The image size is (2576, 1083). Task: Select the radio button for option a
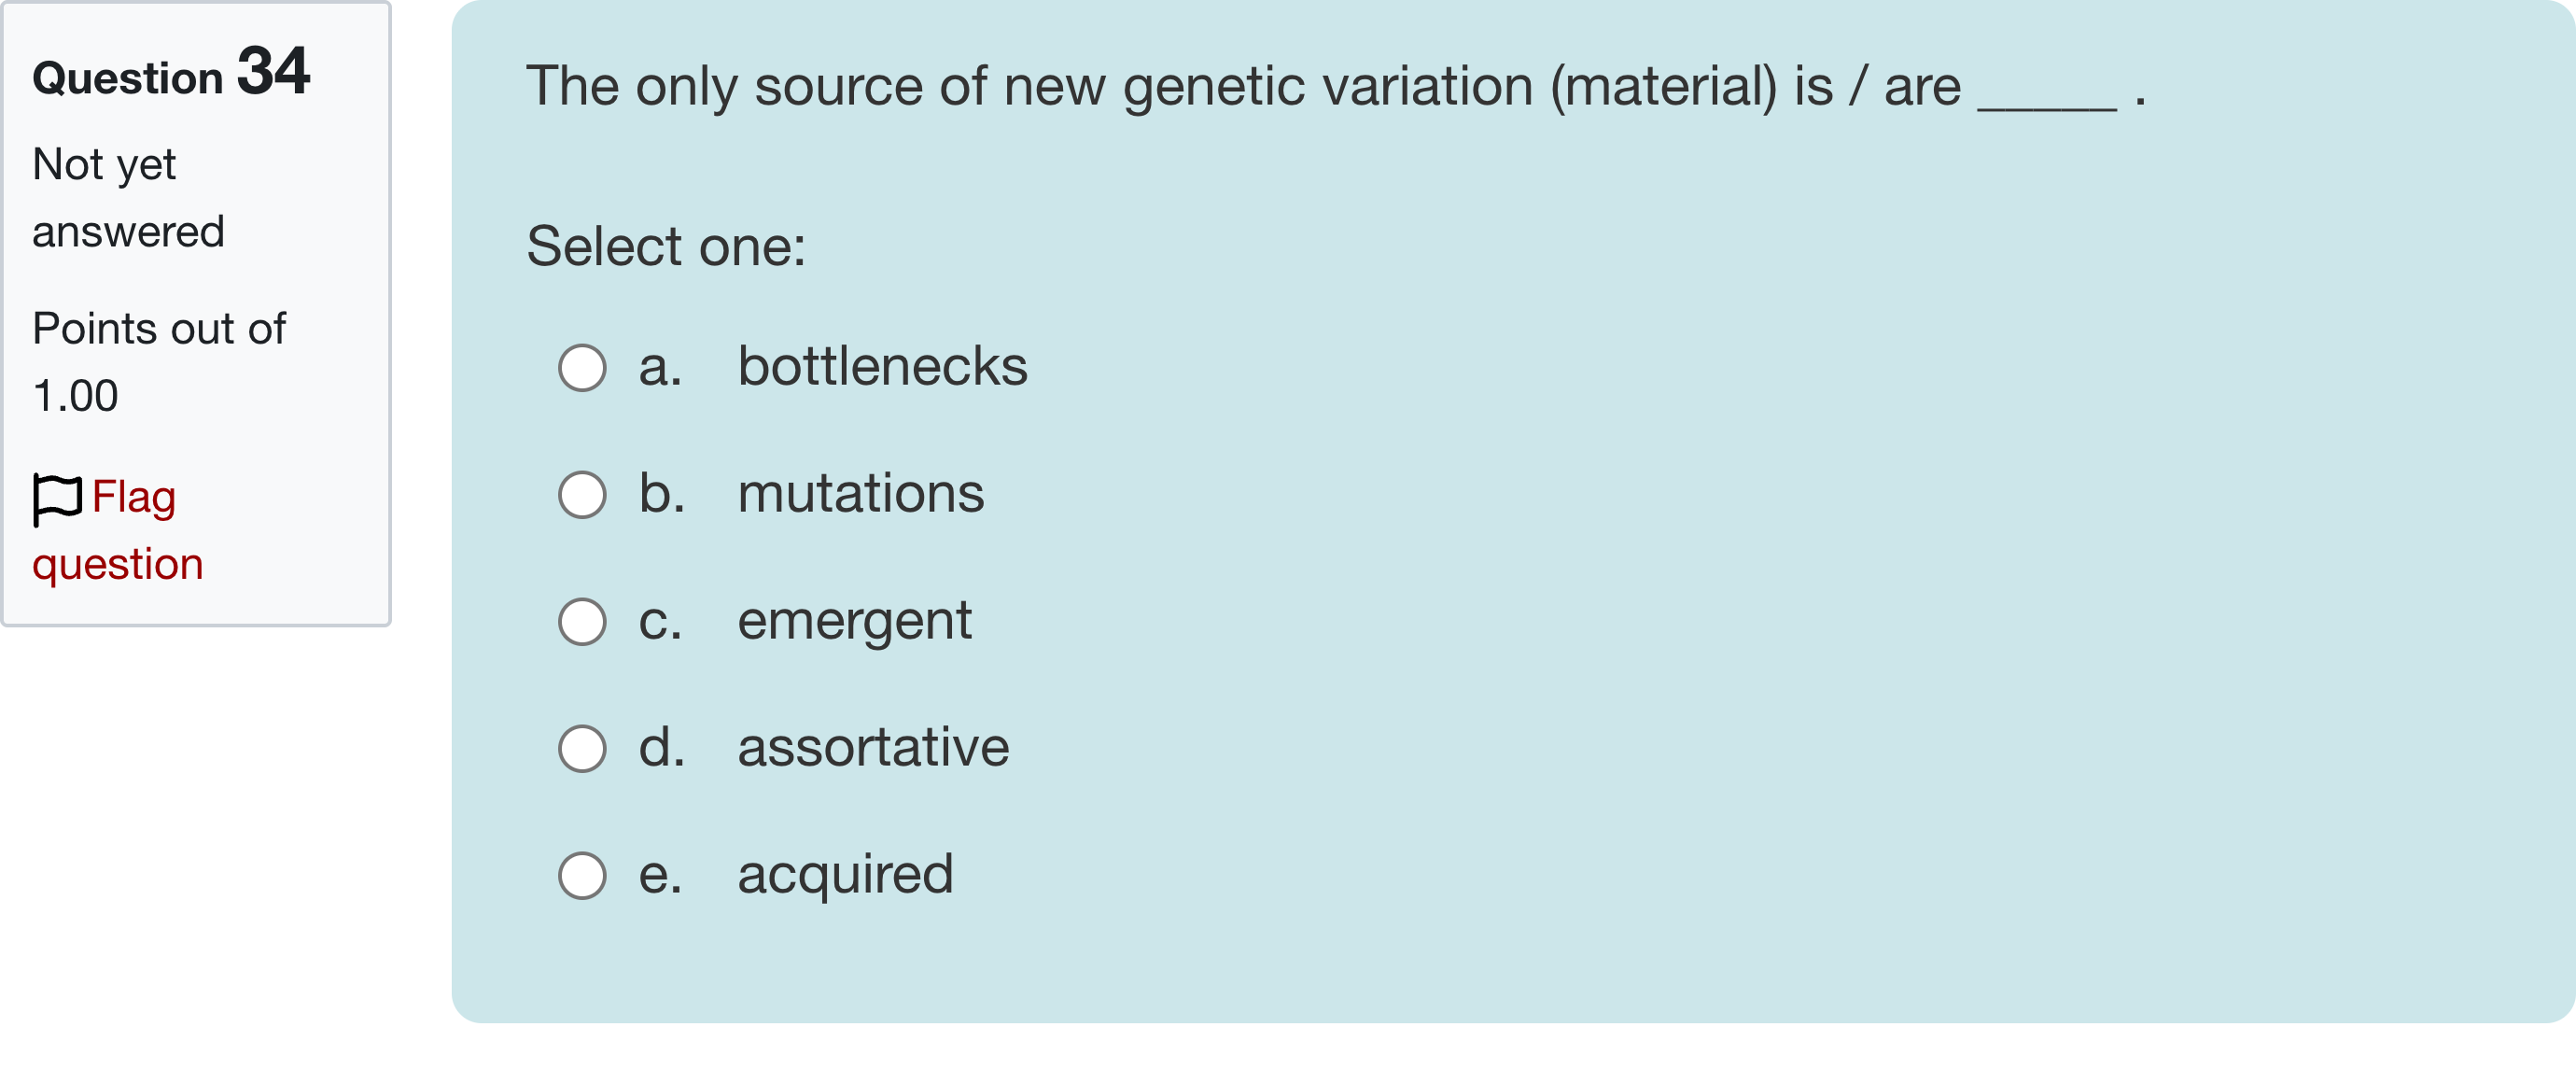582,368
